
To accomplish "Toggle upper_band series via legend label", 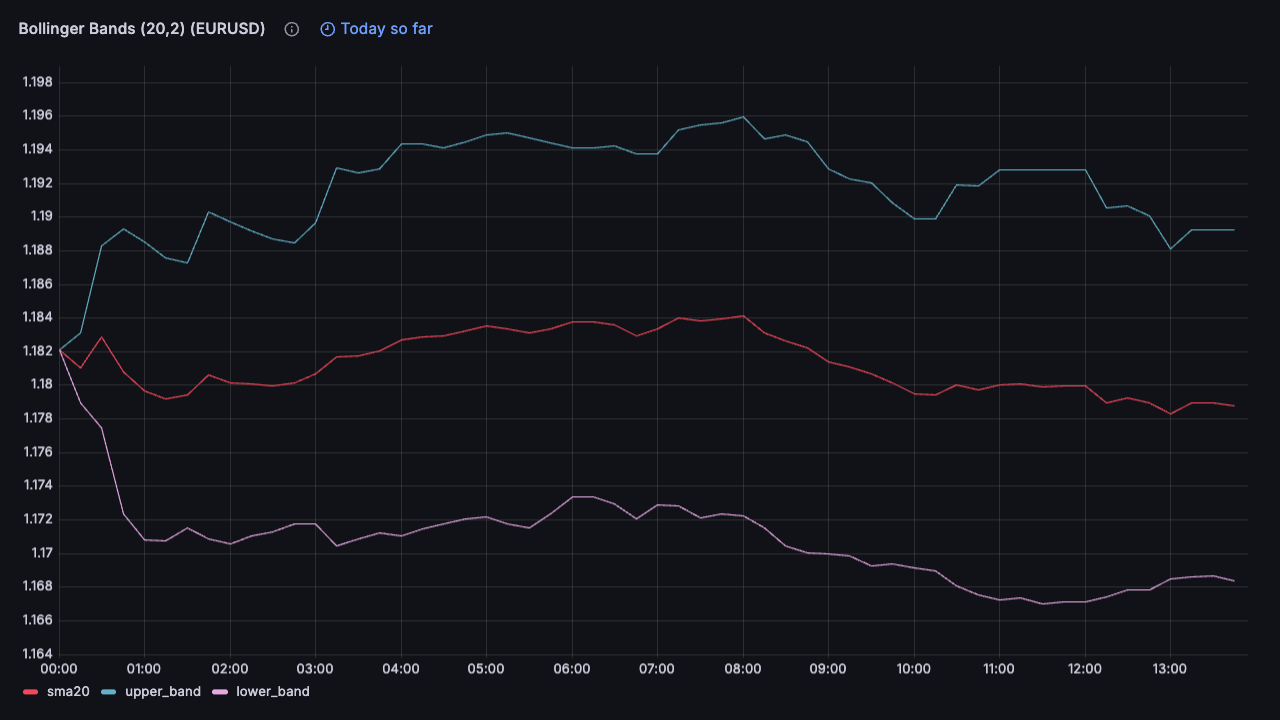I will [x=162, y=691].
